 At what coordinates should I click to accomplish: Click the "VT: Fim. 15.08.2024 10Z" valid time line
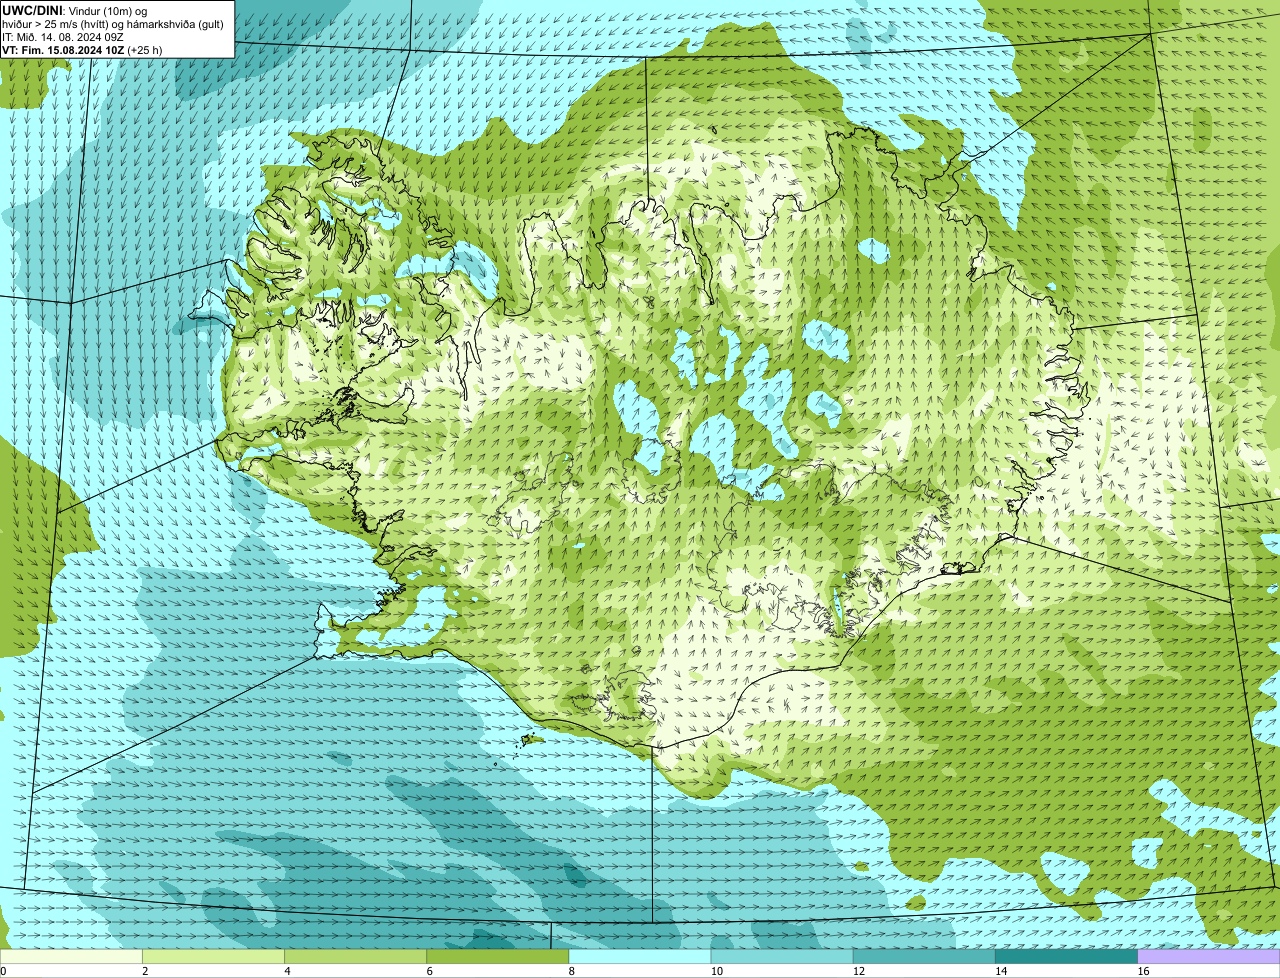[63, 50]
